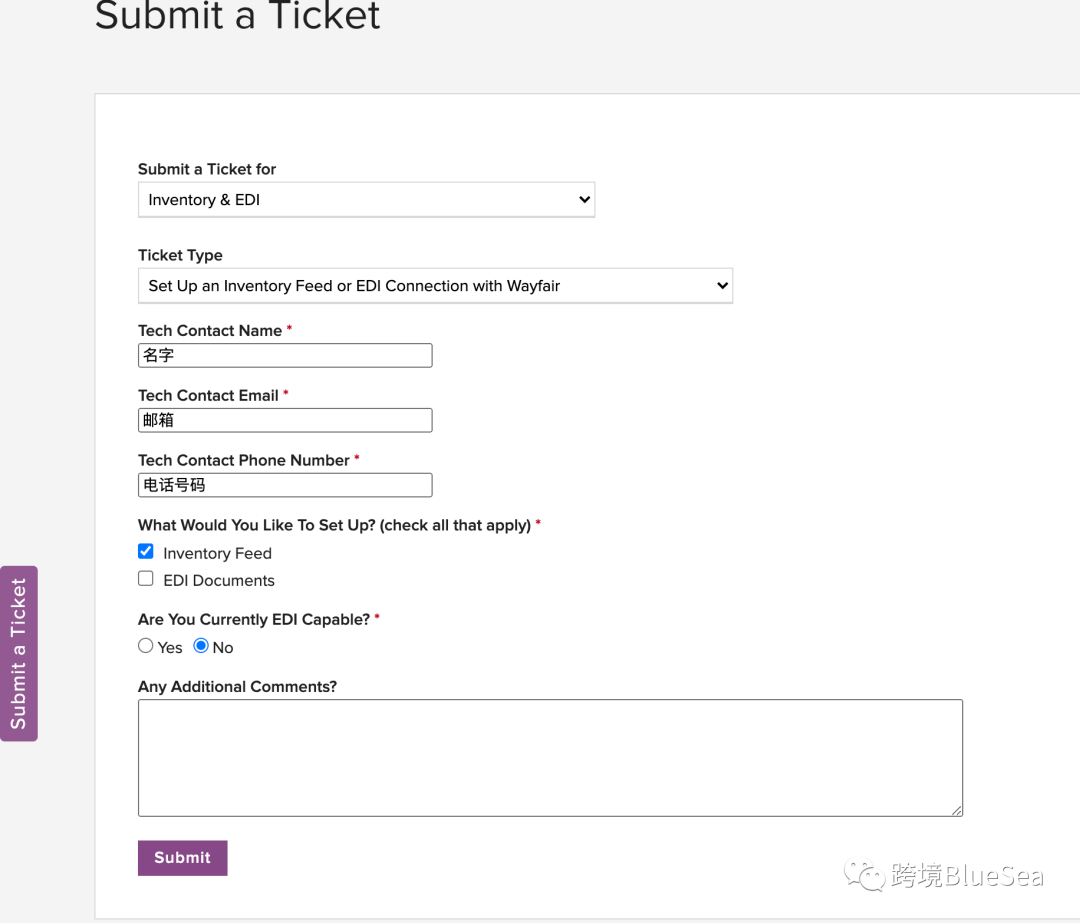Click the Submit a Ticket page heading
1080x923 pixels.
pyautogui.click(x=238, y=16)
